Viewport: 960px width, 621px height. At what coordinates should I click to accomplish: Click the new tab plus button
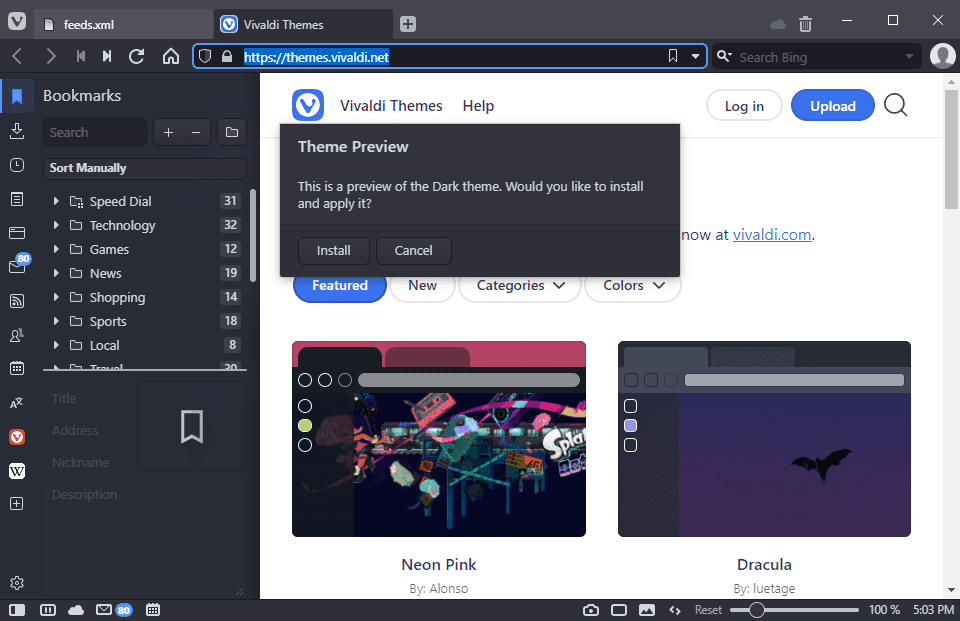pyautogui.click(x=408, y=24)
